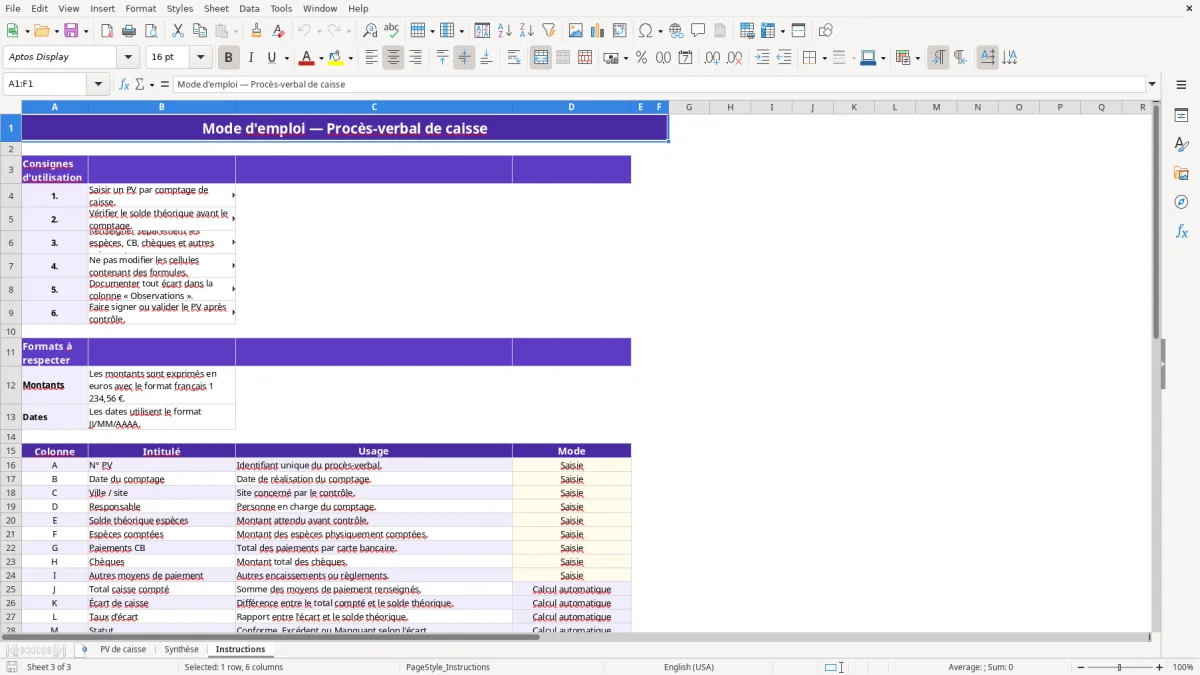Image resolution: width=1200 pixels, height=675 pixels.
Task: Toggle Merge and Center Cells
Action: click(x=541, y=58)
